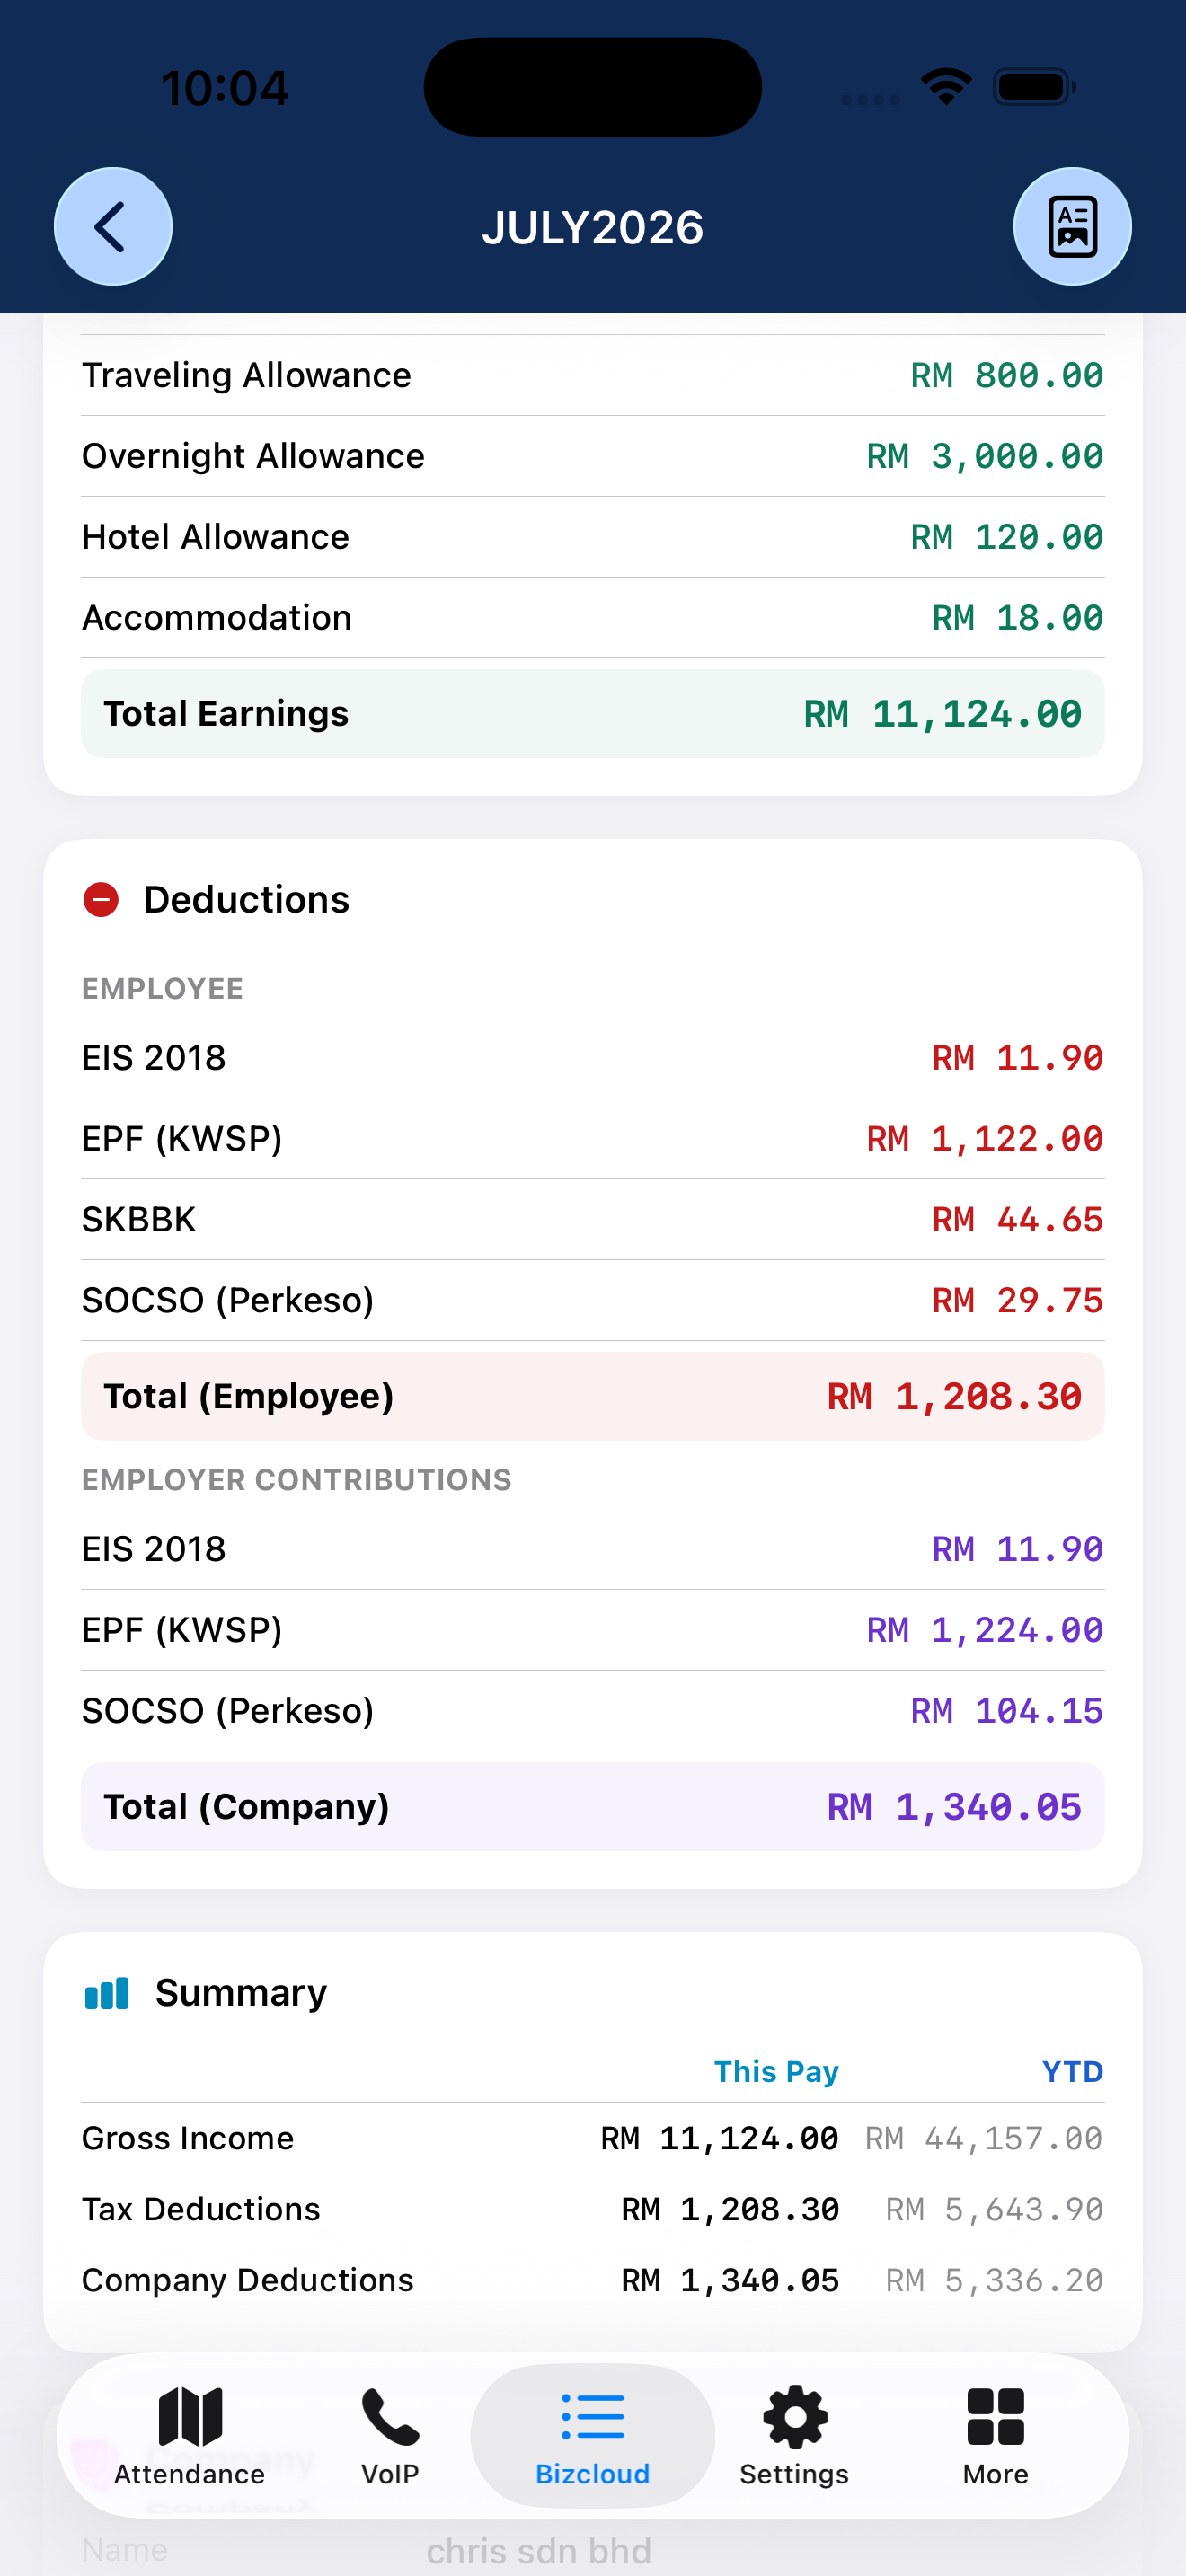Open the payslip document icon

point(1072,227)
